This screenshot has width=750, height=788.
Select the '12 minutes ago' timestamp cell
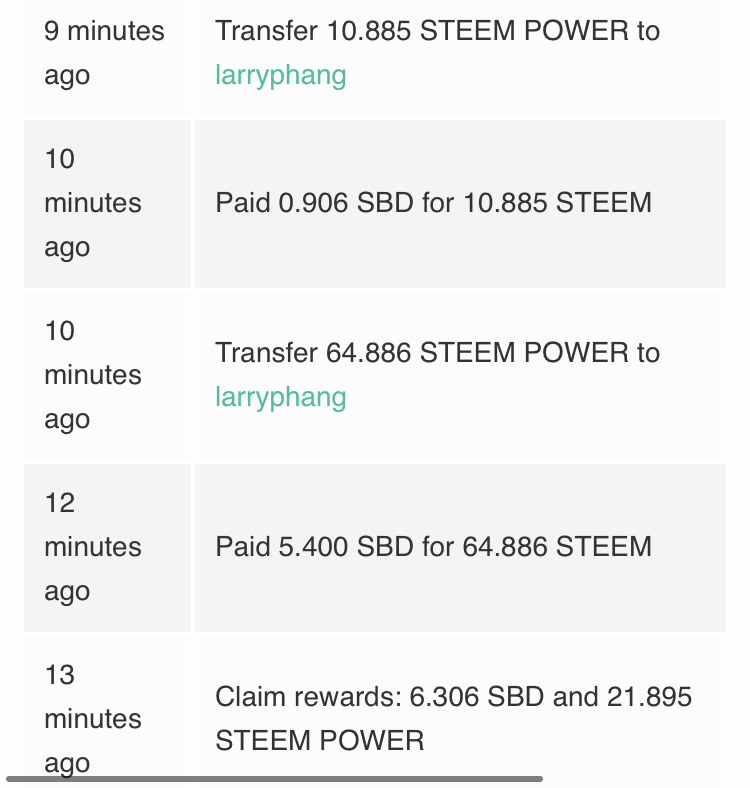107,547
